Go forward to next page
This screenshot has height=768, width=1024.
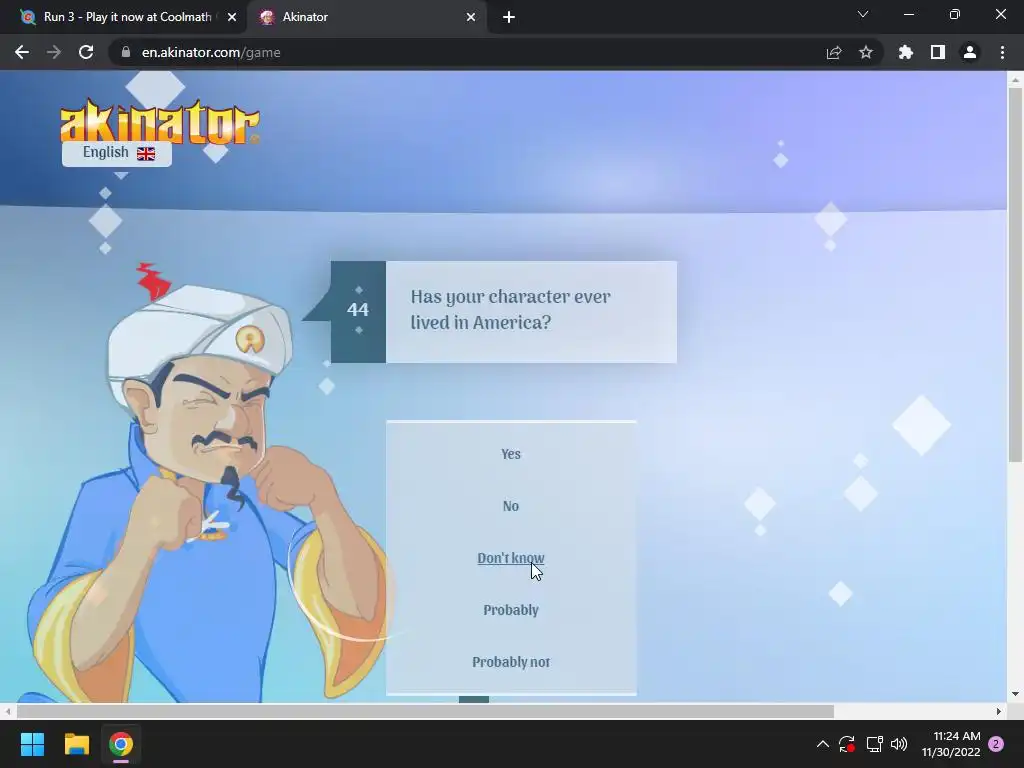click(x=54, y=52)
